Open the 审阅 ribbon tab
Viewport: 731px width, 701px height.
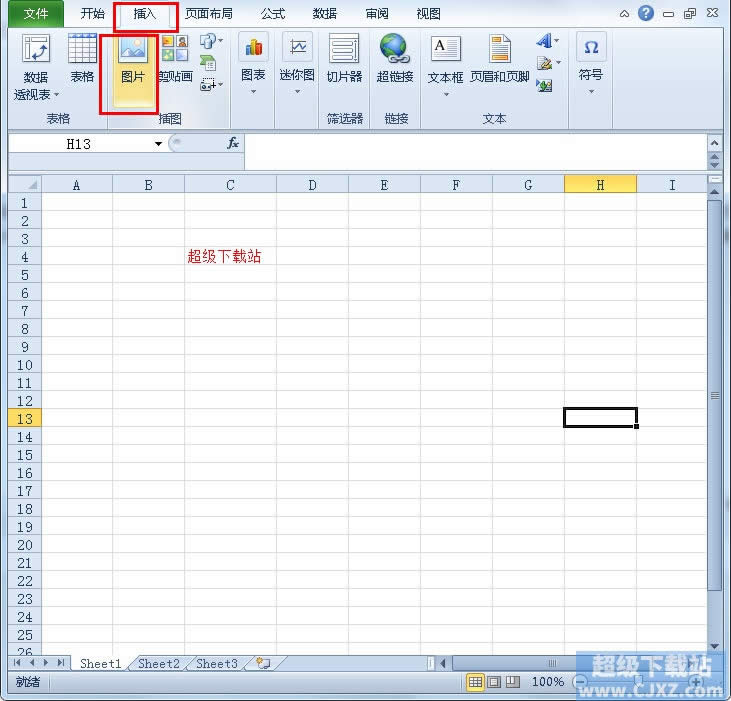point(377,14)
